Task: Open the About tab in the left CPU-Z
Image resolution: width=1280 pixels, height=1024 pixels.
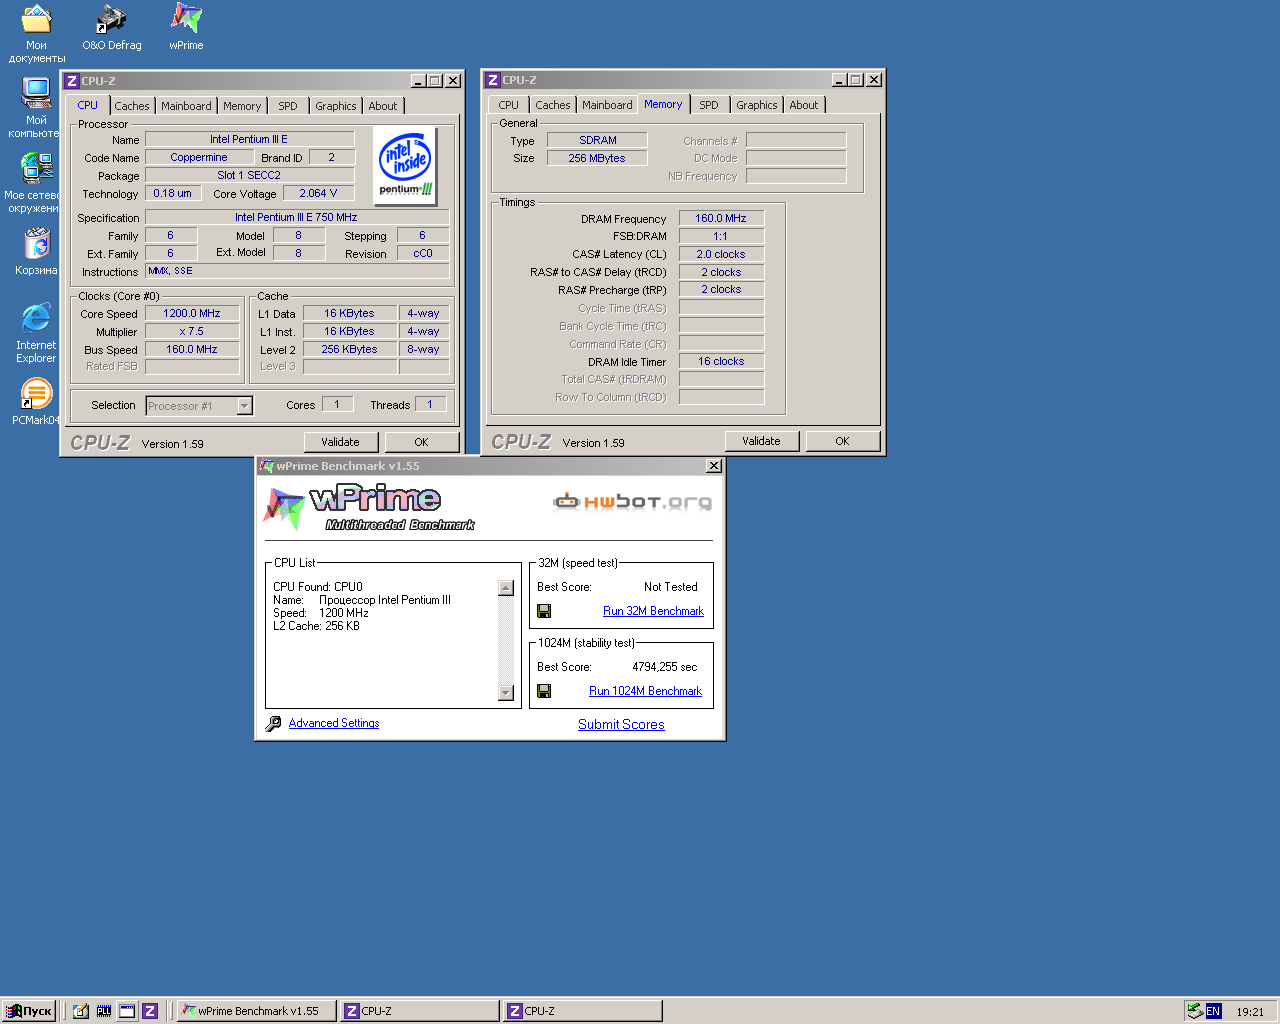Action: pyautogui.click(x=383, y=106)
